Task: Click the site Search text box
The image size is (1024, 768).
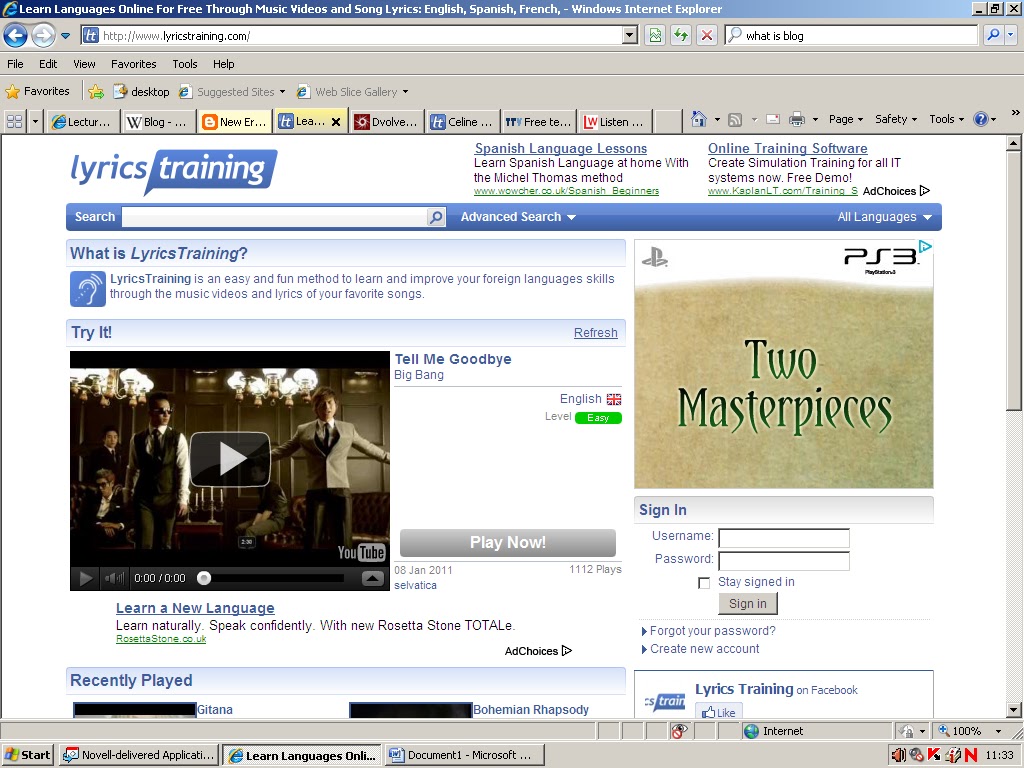Action: pos(274,217)
